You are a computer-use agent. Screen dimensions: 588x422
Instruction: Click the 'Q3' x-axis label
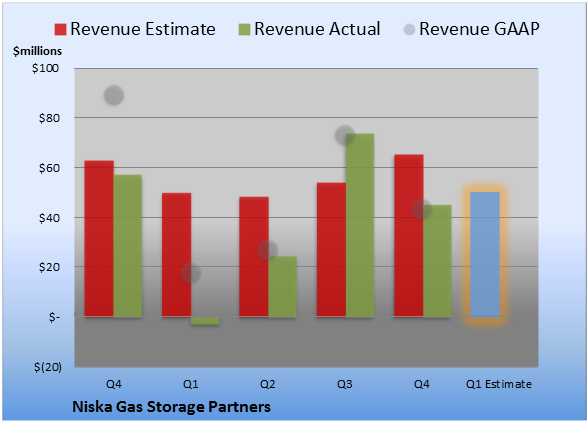[x=345, y=384]
